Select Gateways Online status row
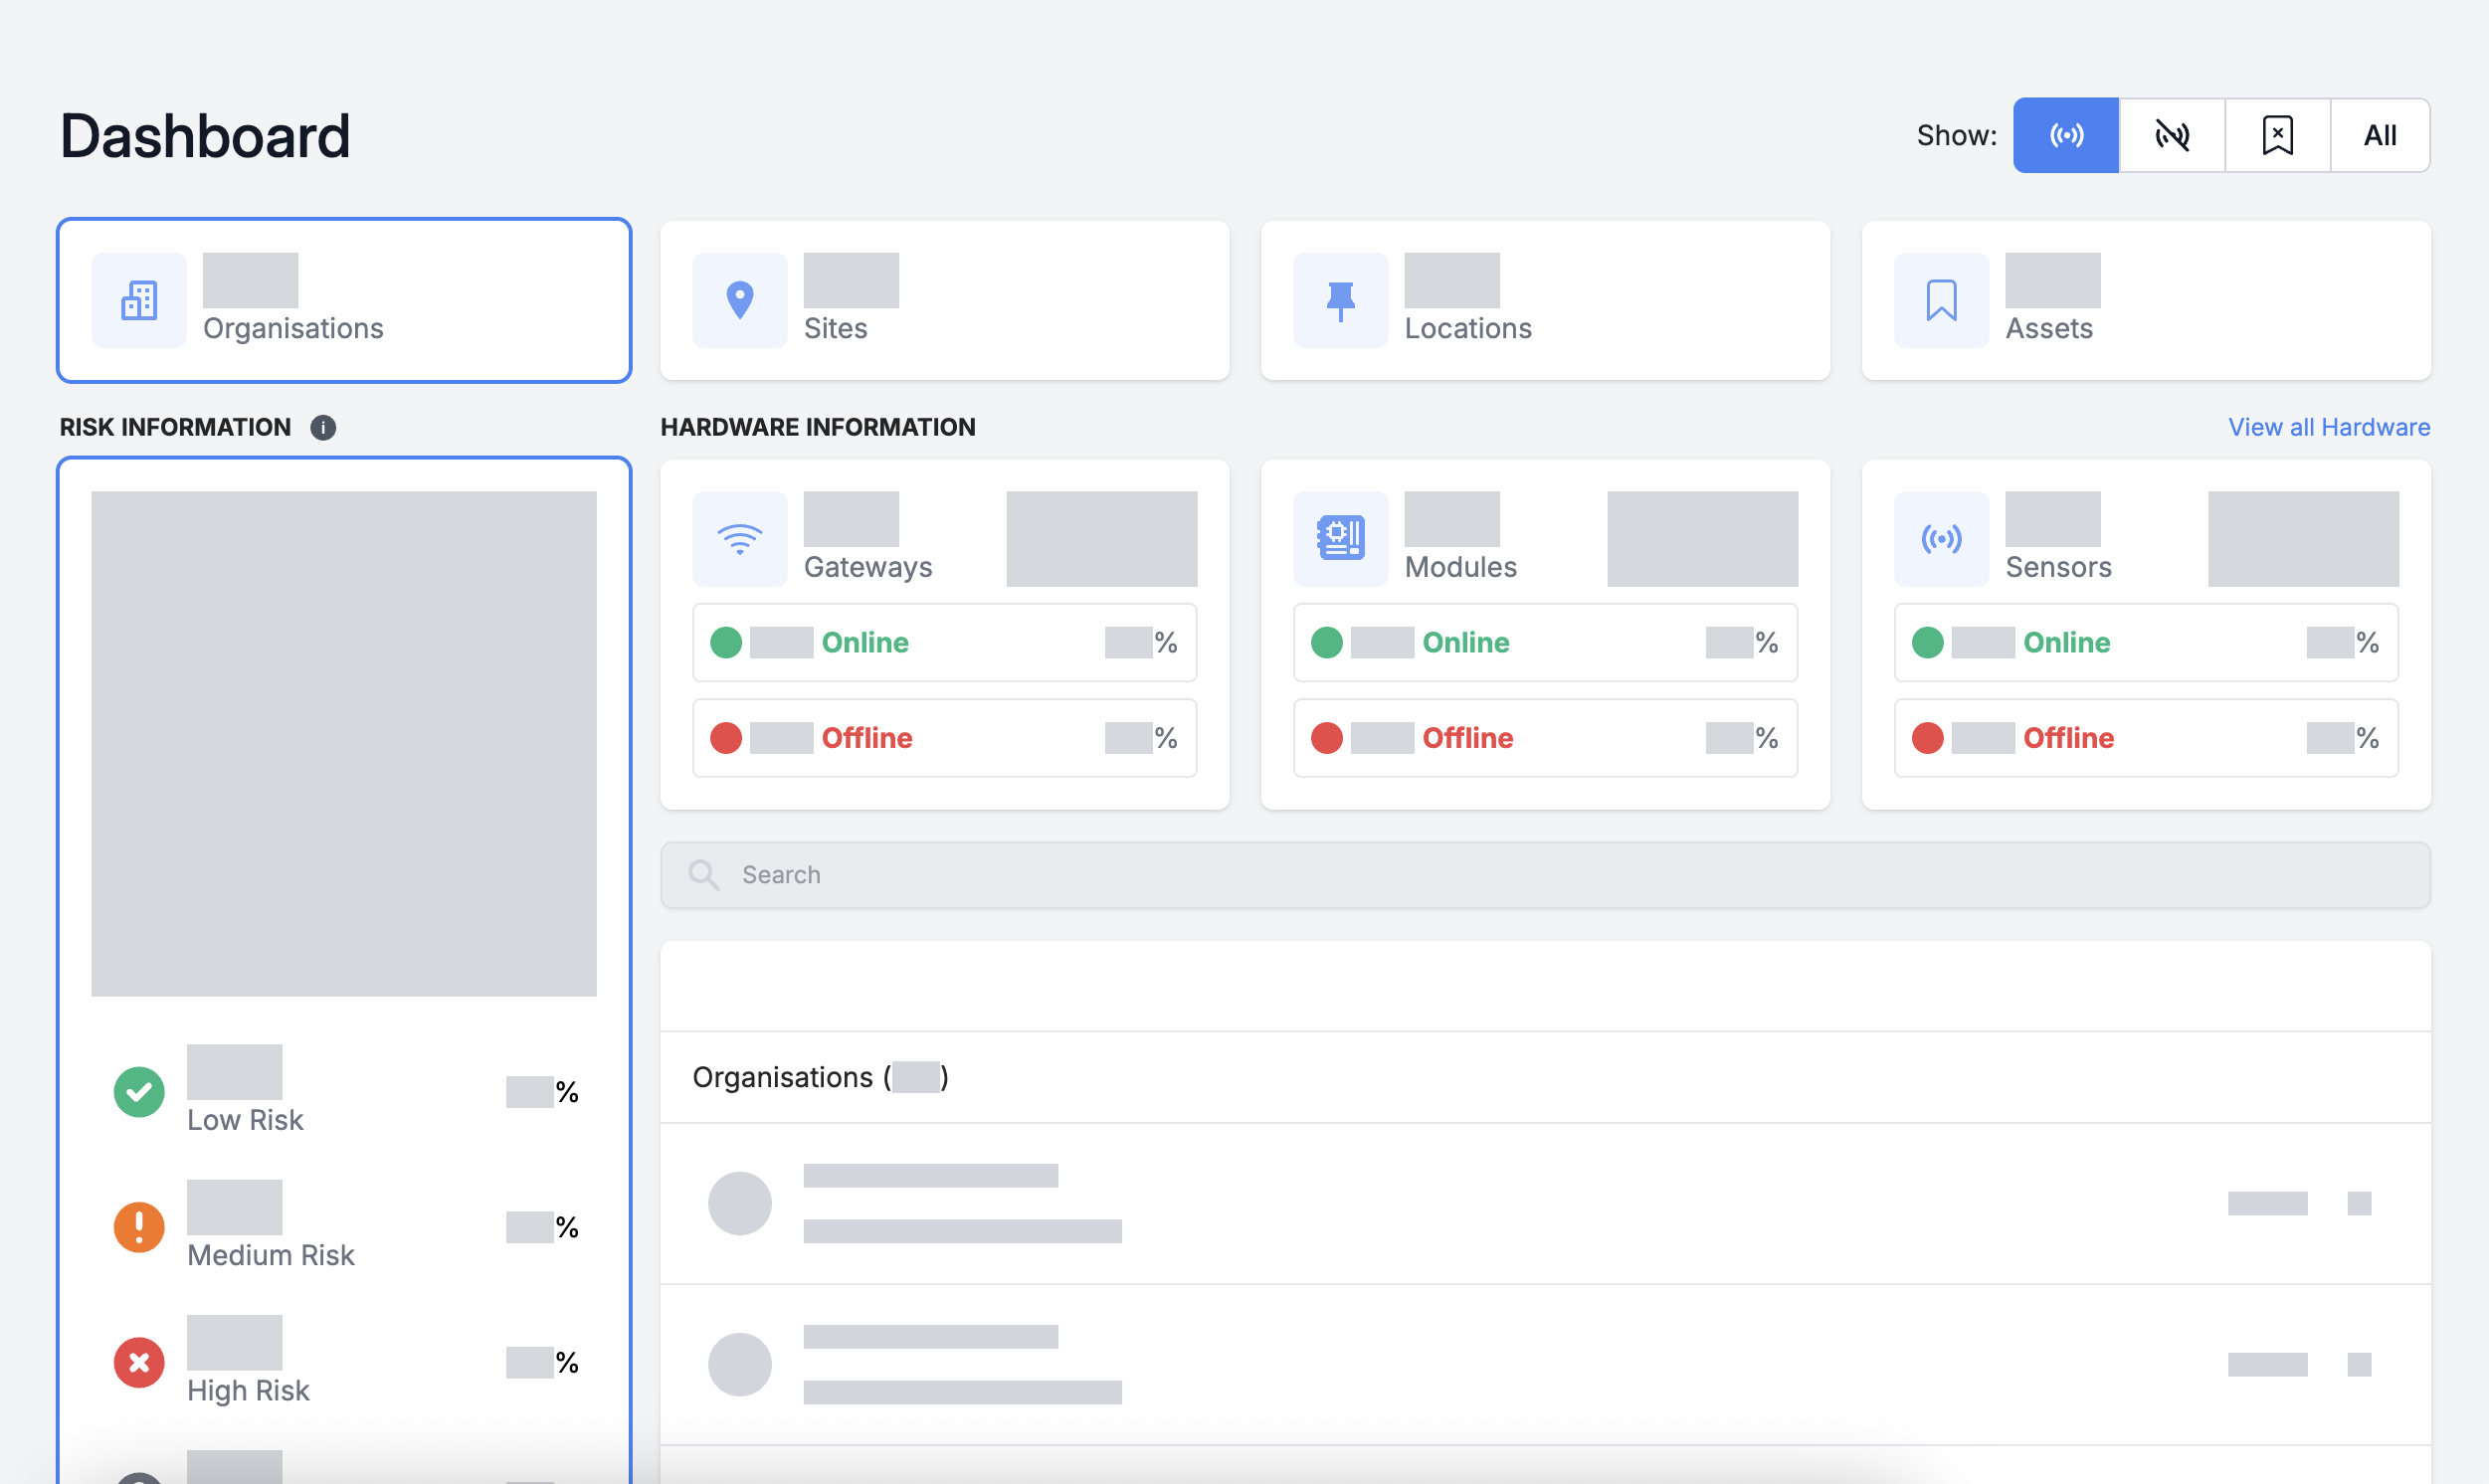 click(944, 643)
